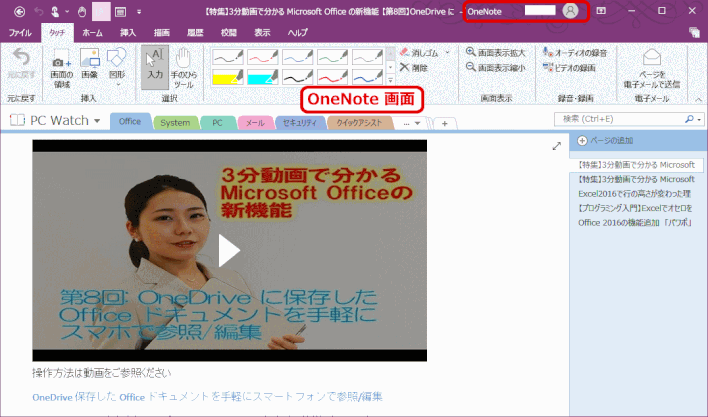
Task: Choose the thick blue pen in bottom row
Action: point(367,77)
